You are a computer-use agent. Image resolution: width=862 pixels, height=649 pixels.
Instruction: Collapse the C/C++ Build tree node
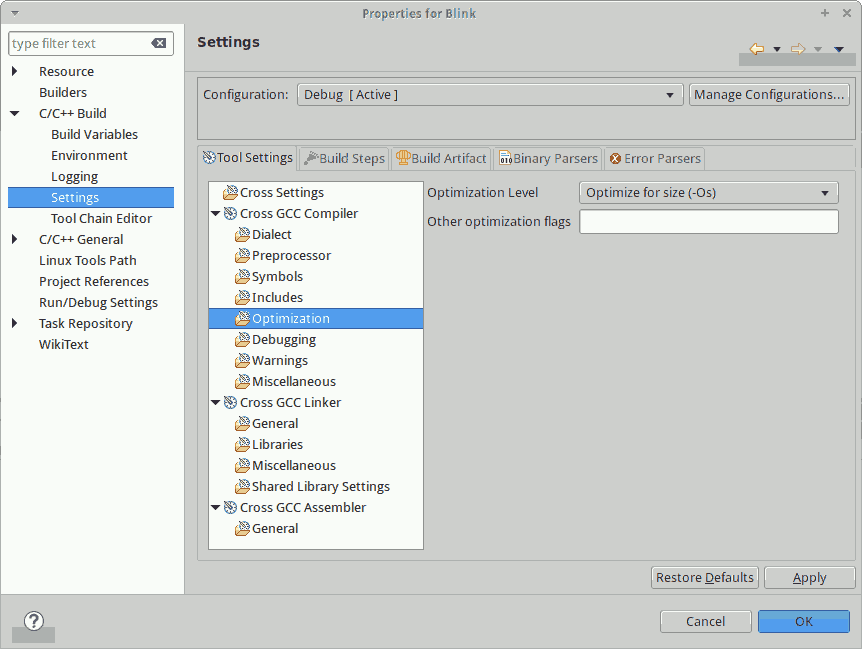pos(15,114)
